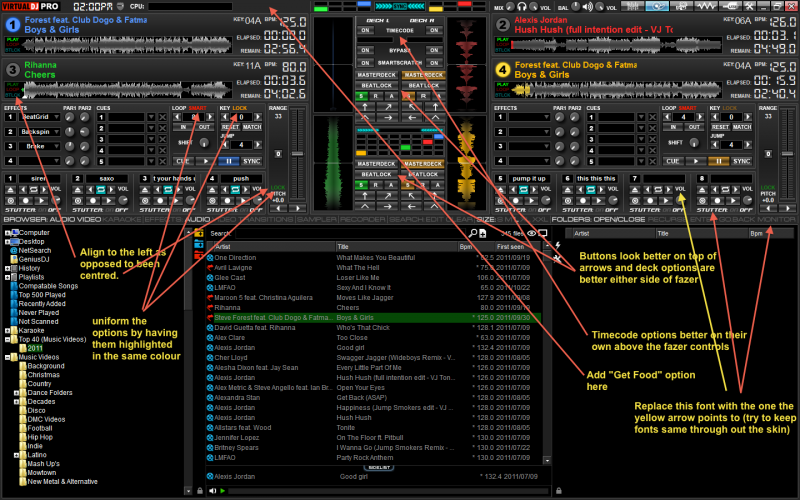Click the song position waveform of deck 2
Image resolution: width=800 pixels, height=500 pixels.
tap(616, 46)
